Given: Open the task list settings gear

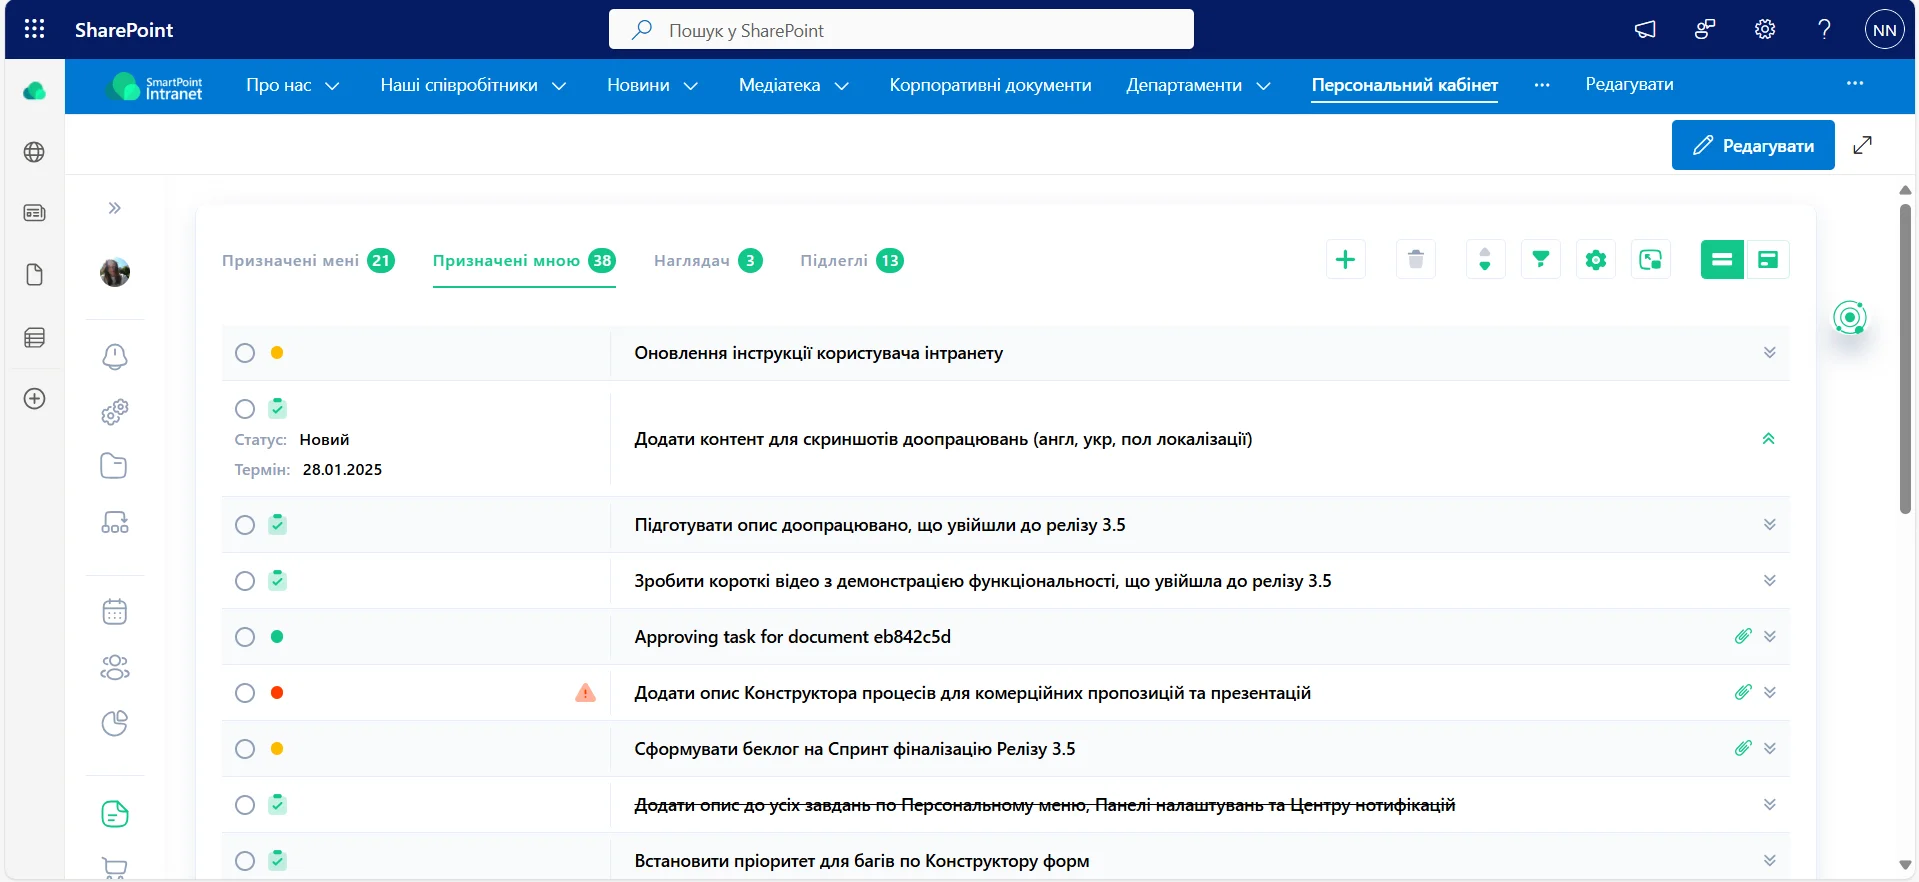Looking at the screenshot, I should click(x=1596, y=260).
